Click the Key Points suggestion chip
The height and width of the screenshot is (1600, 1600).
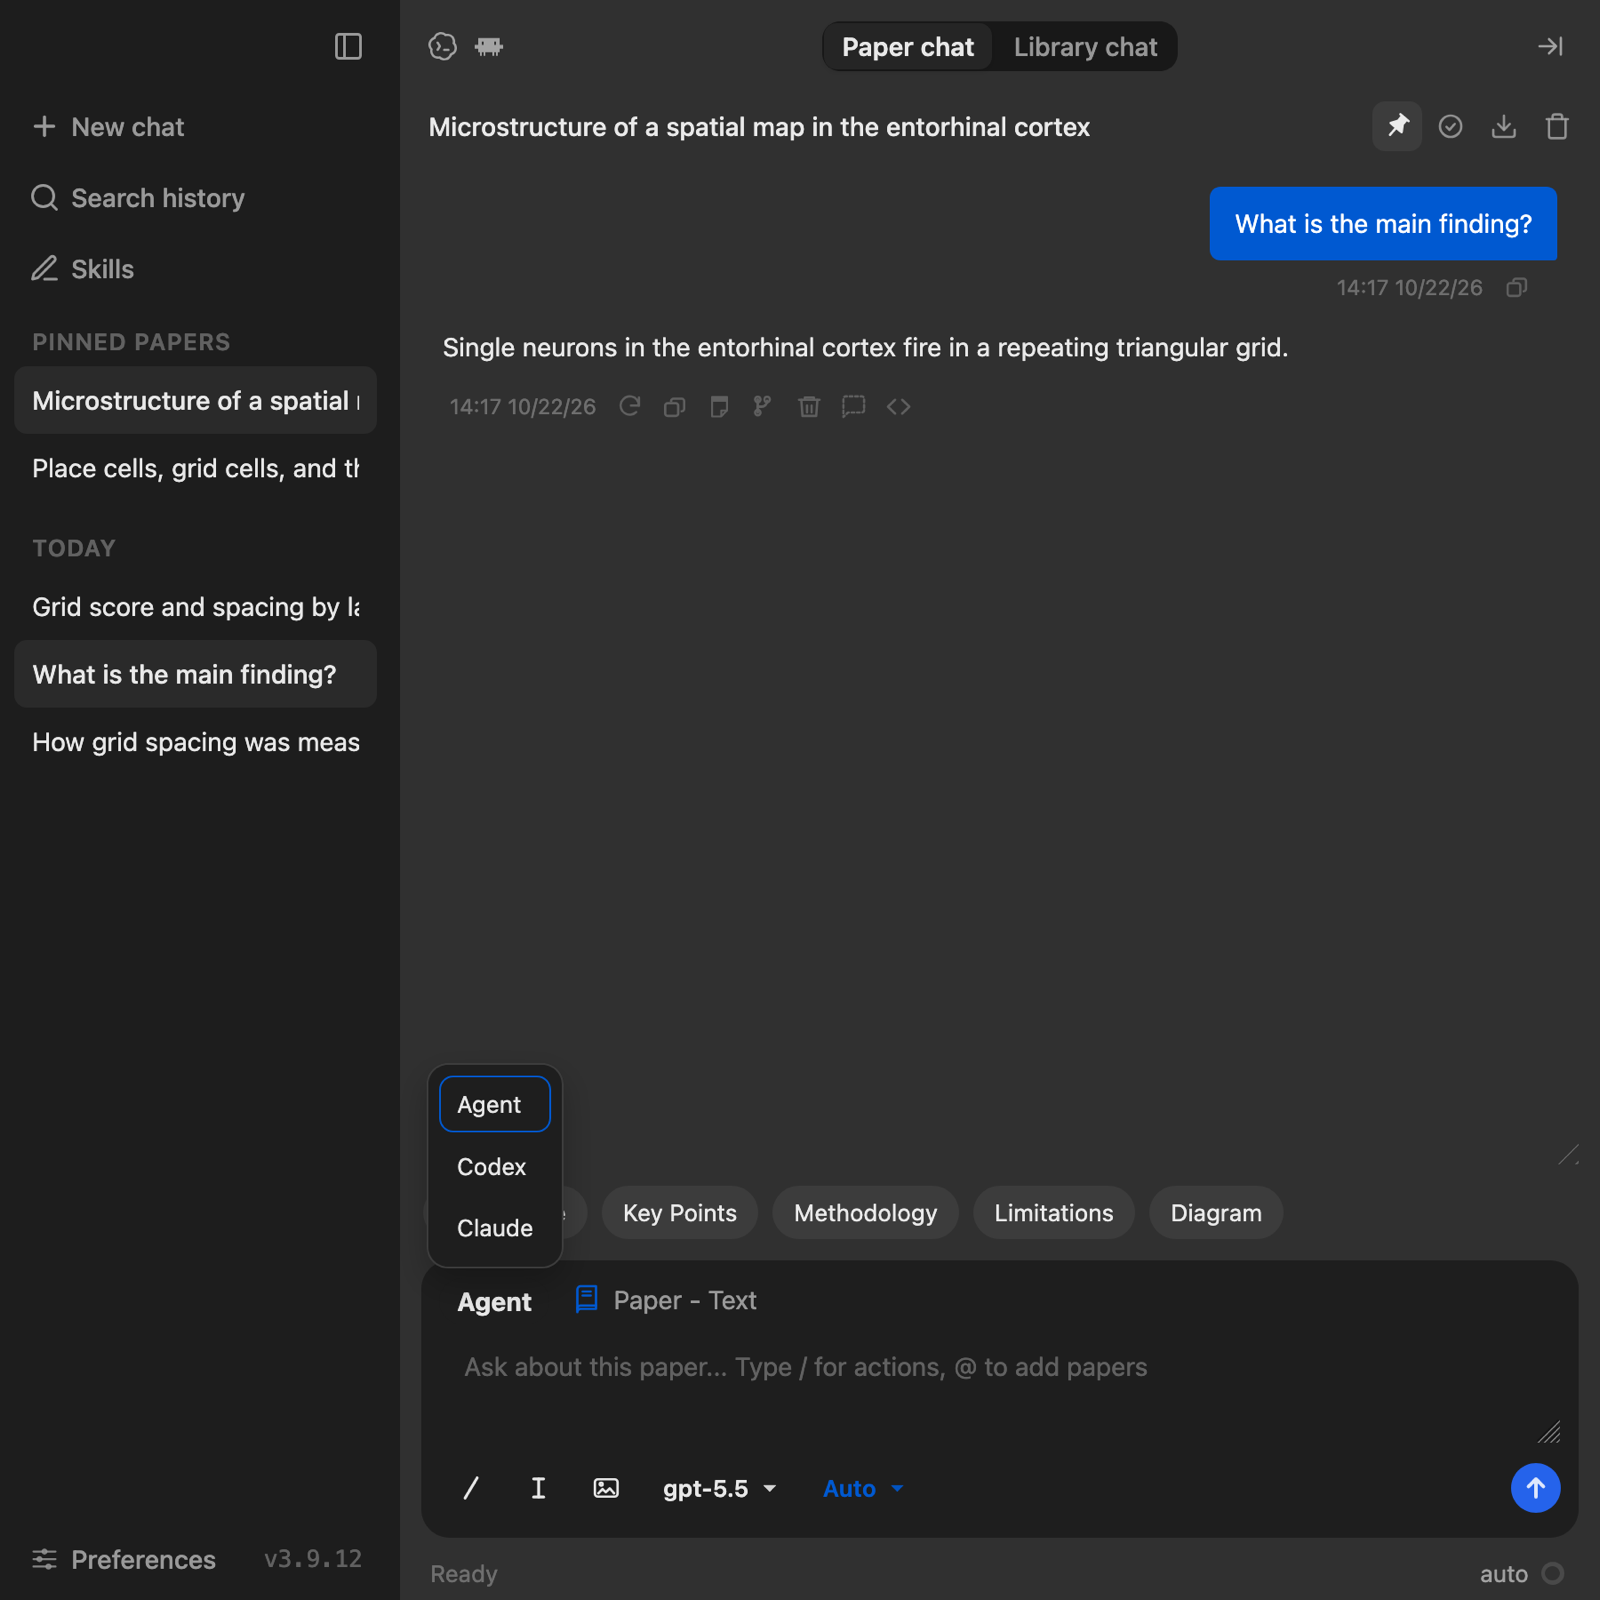[680, 1213]
